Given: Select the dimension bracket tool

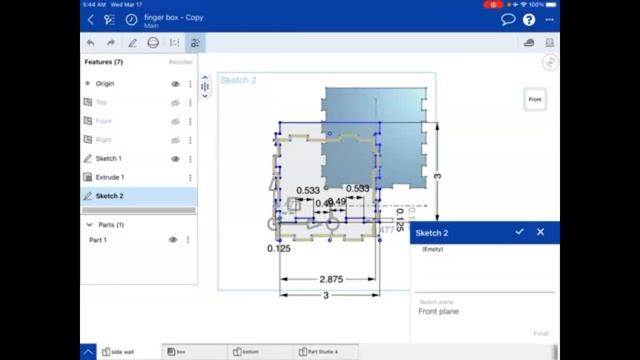Looking at the screenshot, I should pos(174,43).
